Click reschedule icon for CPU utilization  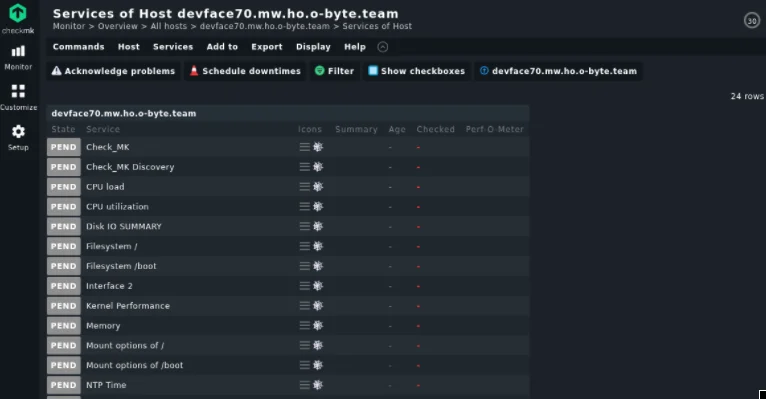coord(318,207)
